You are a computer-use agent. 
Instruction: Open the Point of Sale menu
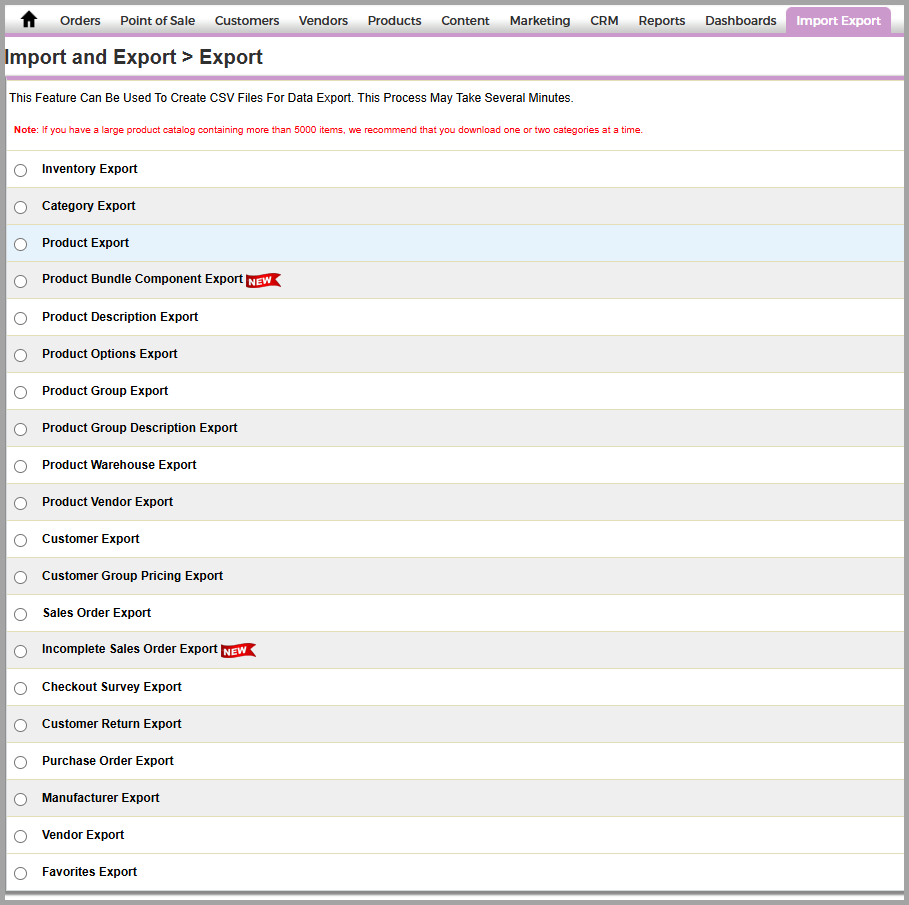click(x=158, y=21)
